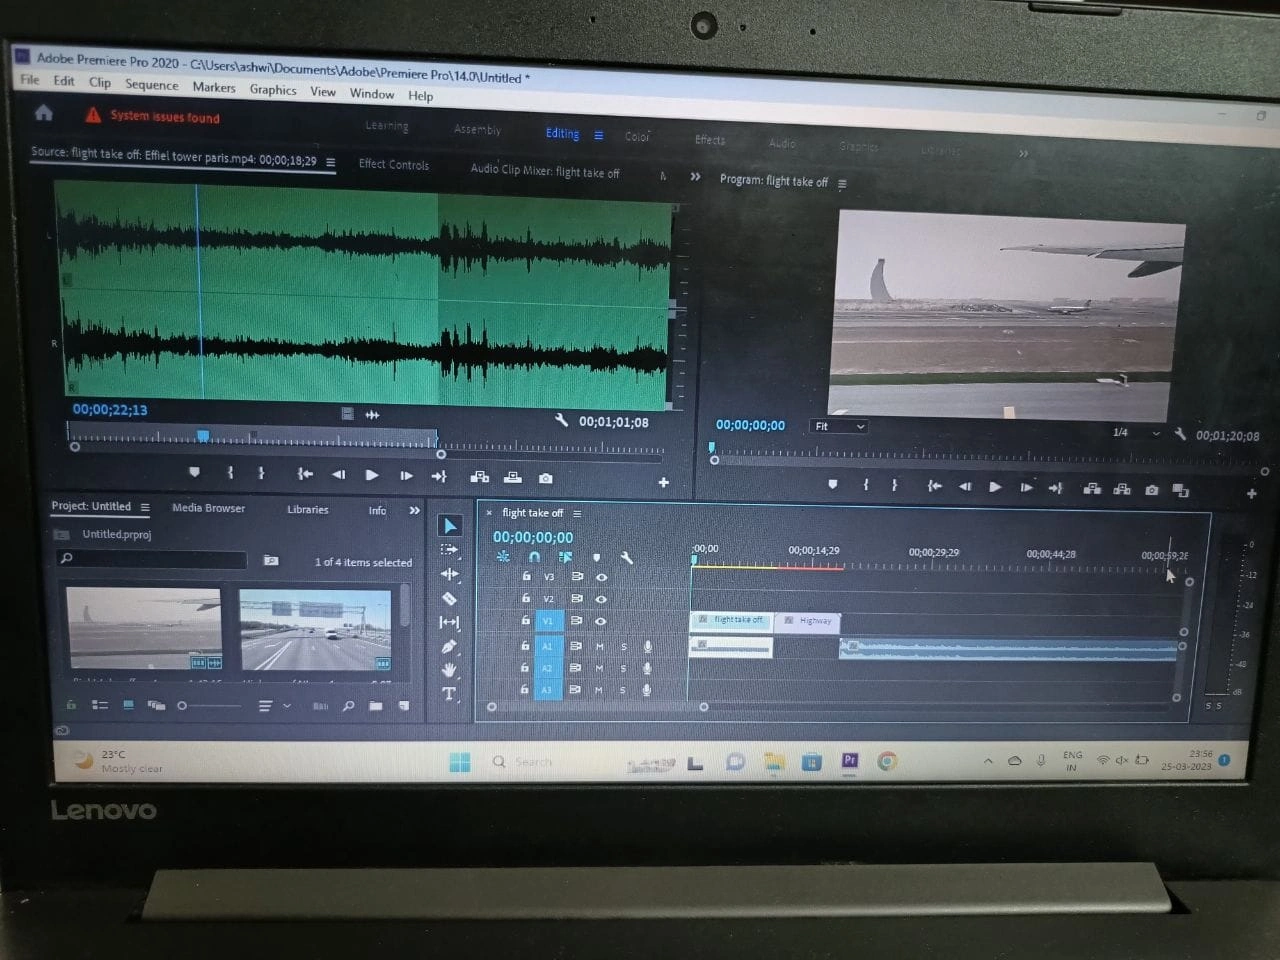Click Insert in the Source monitor
This screenshot has width=1280, height=960.
click(480, 477)
